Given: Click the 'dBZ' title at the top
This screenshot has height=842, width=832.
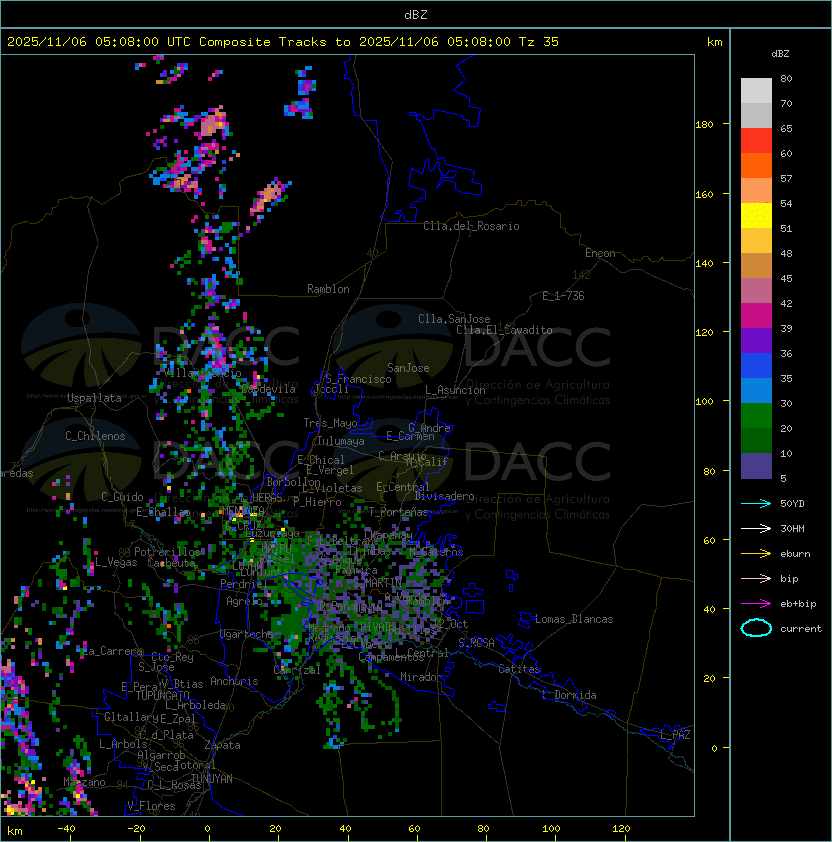Looking at the screenshot, I should [x=416, y=15].
